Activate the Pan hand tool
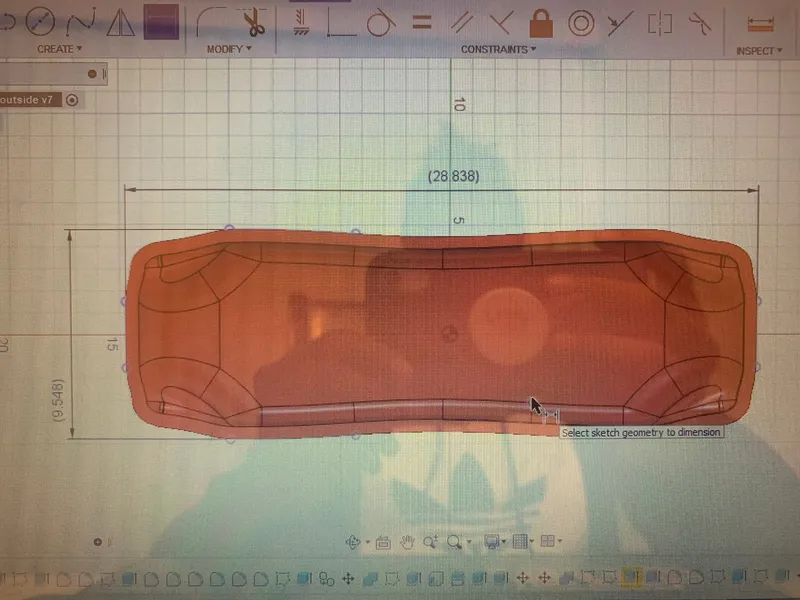800x600 pixels. pos(407,542)
